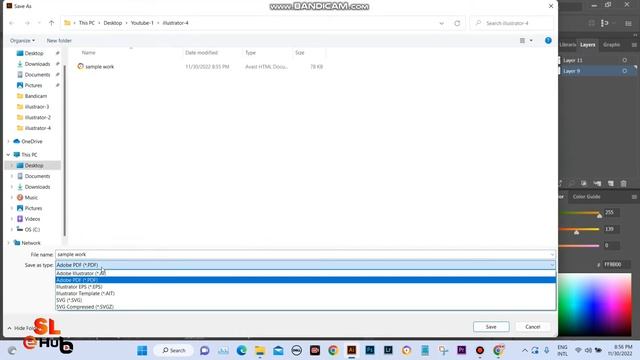
Task: Create a New folder
Action: (x=59, y=40)
